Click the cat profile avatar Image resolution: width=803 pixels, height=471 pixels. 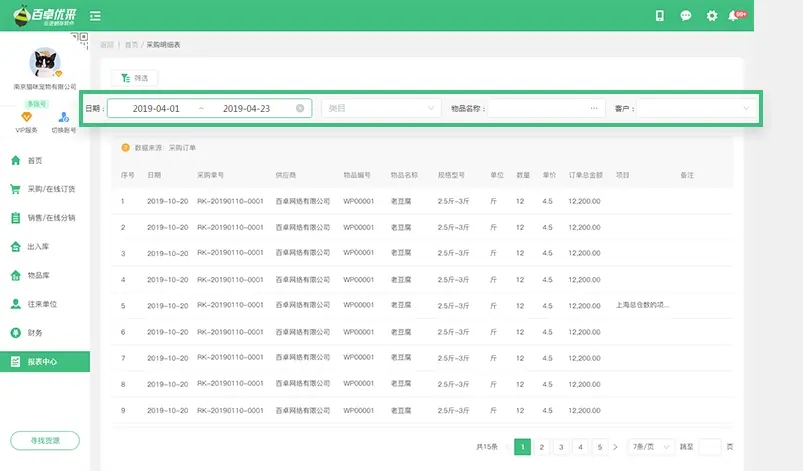coord(45,63)
